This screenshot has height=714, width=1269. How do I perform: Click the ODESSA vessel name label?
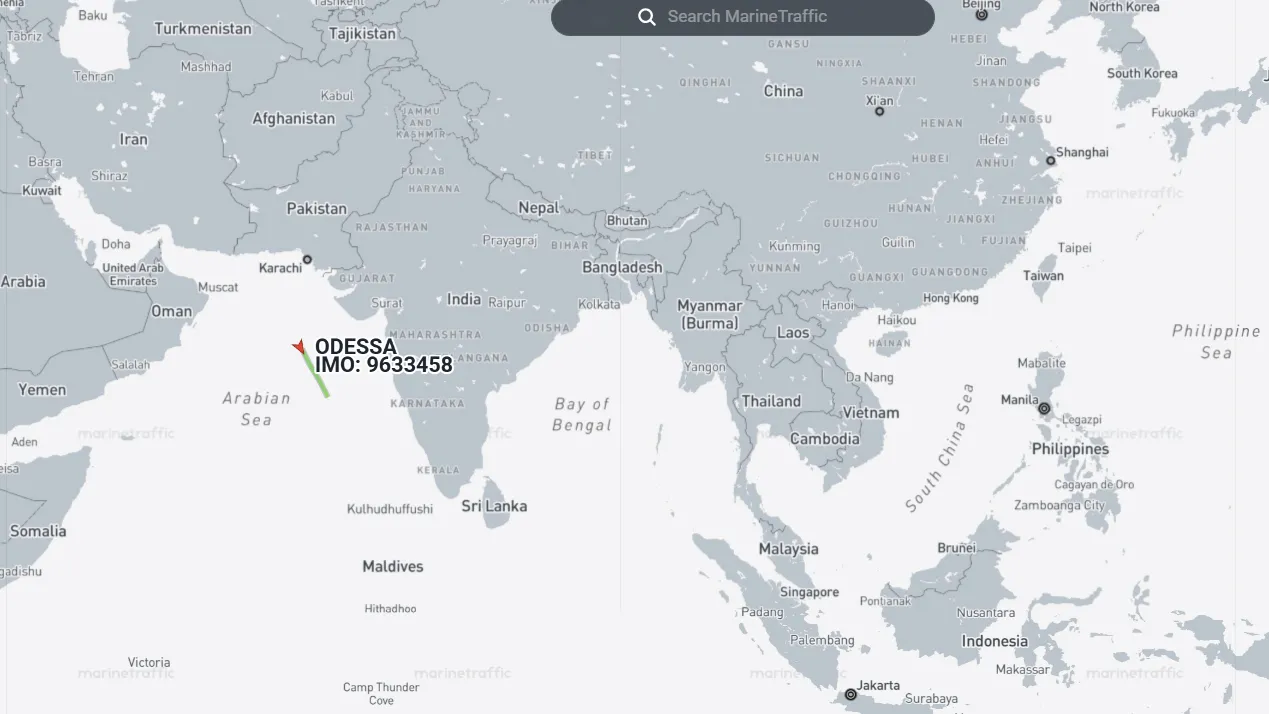(x=355, y=347)
